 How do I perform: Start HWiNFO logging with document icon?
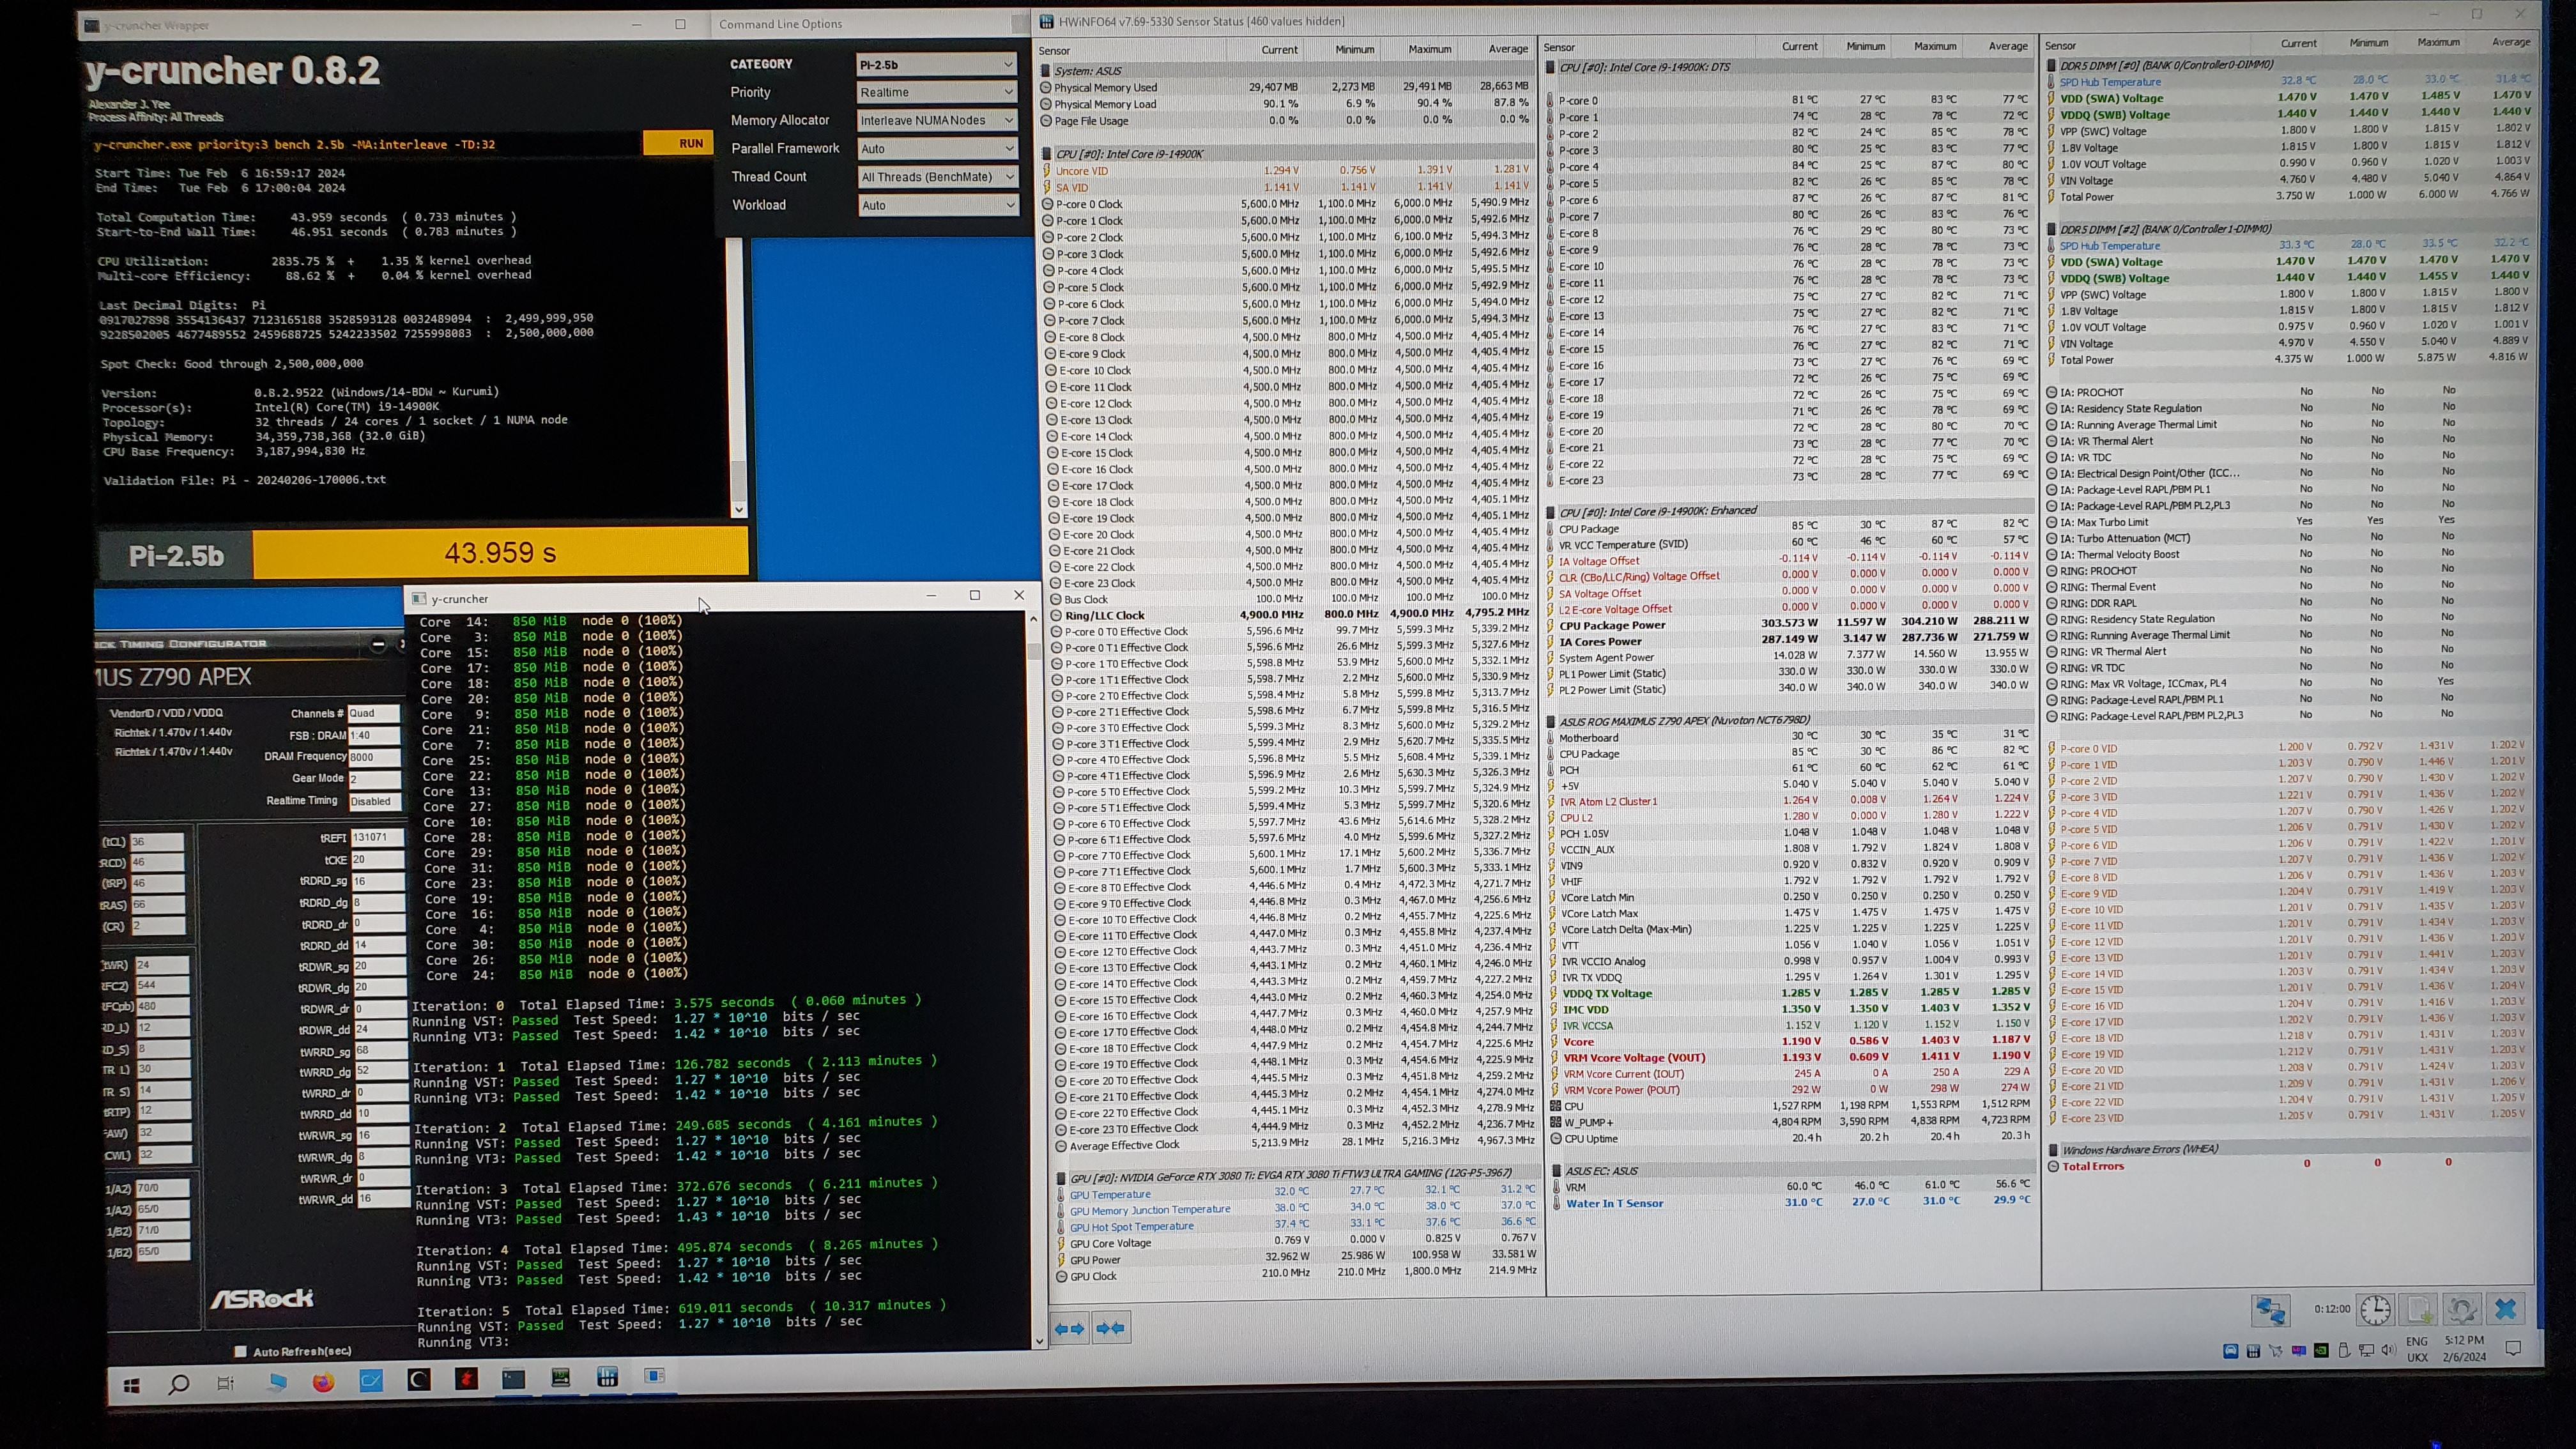tap(2419, 1309)
